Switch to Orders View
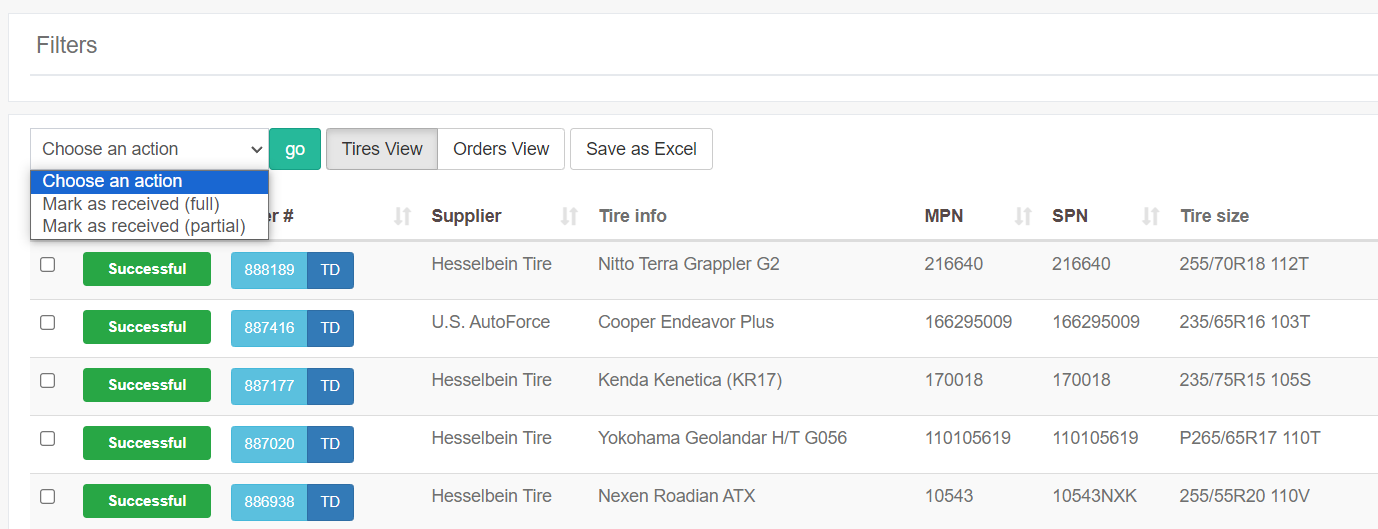Image resolution: width=1378 pixels, height=529 pixels. 501,149
